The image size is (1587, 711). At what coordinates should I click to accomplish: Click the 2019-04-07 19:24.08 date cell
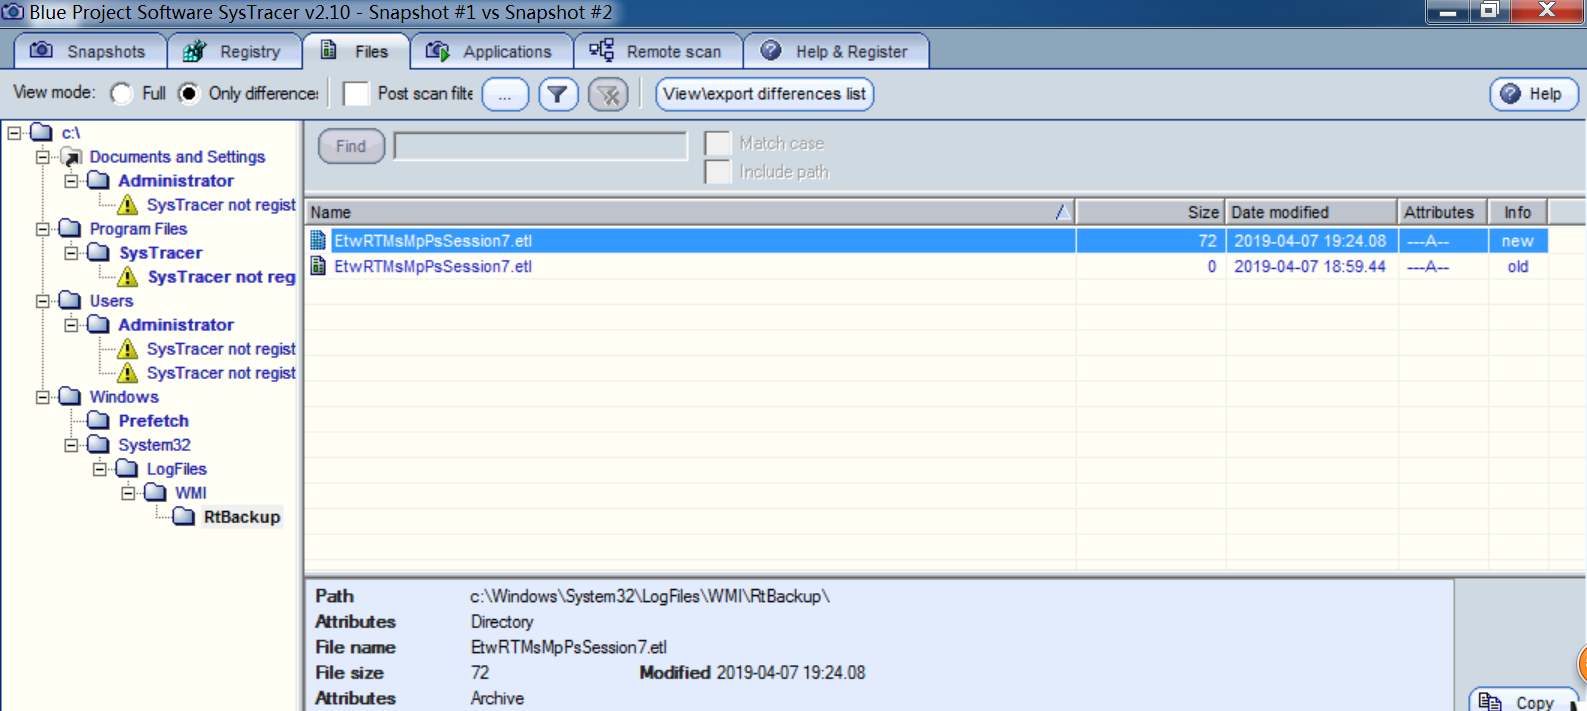[x=1310, y=241]
